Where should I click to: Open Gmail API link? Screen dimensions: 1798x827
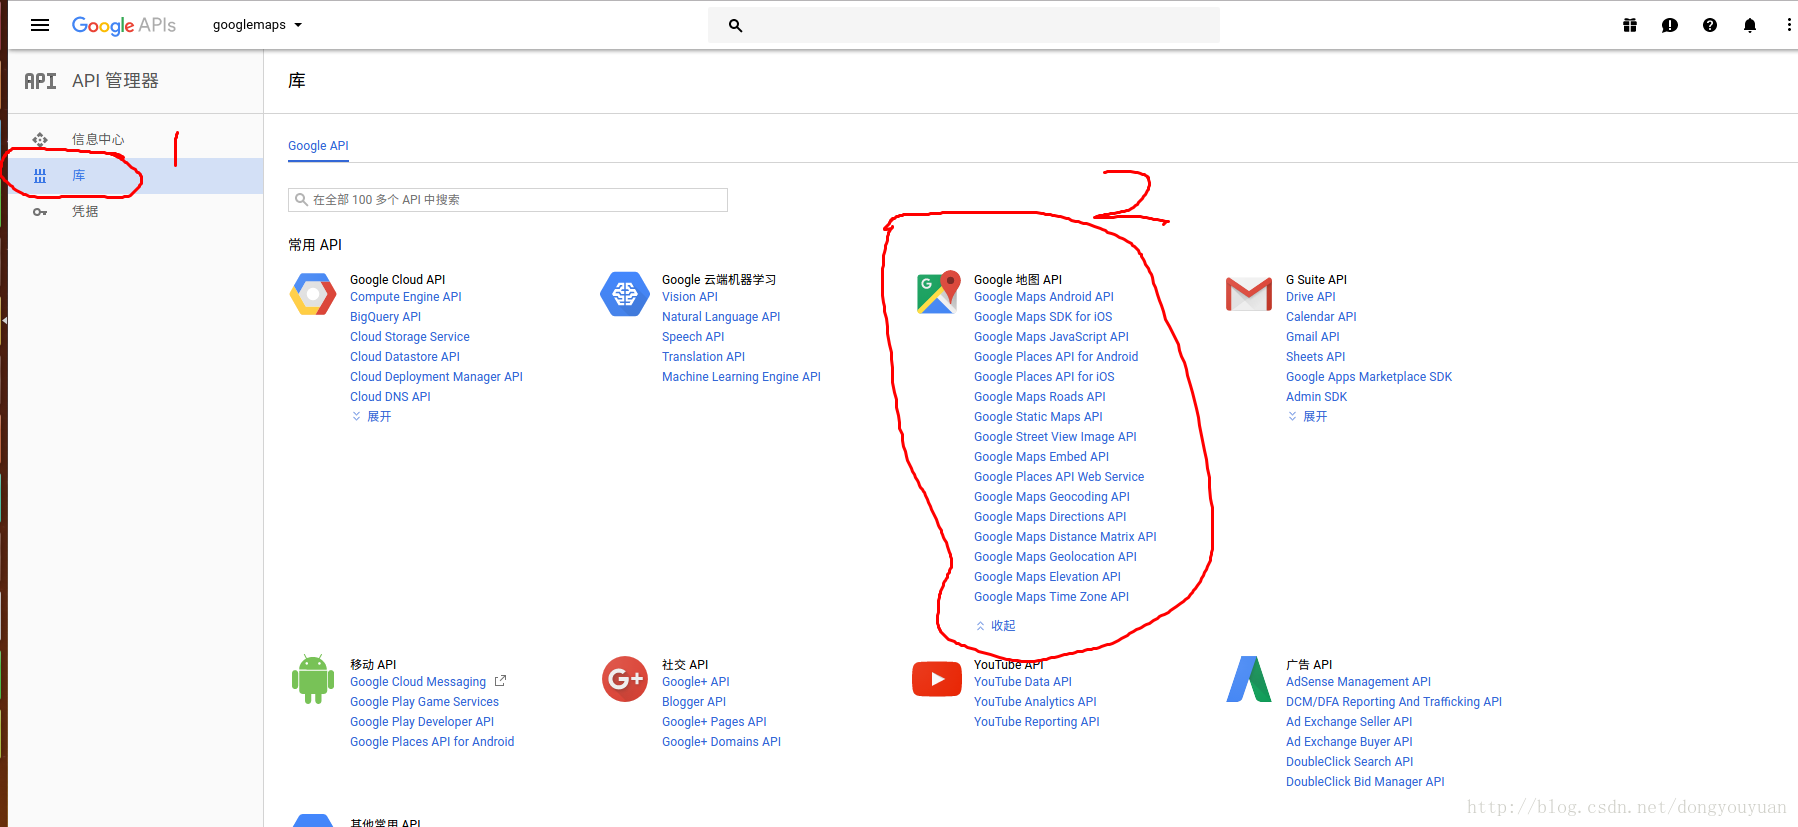pos(1312,337)
